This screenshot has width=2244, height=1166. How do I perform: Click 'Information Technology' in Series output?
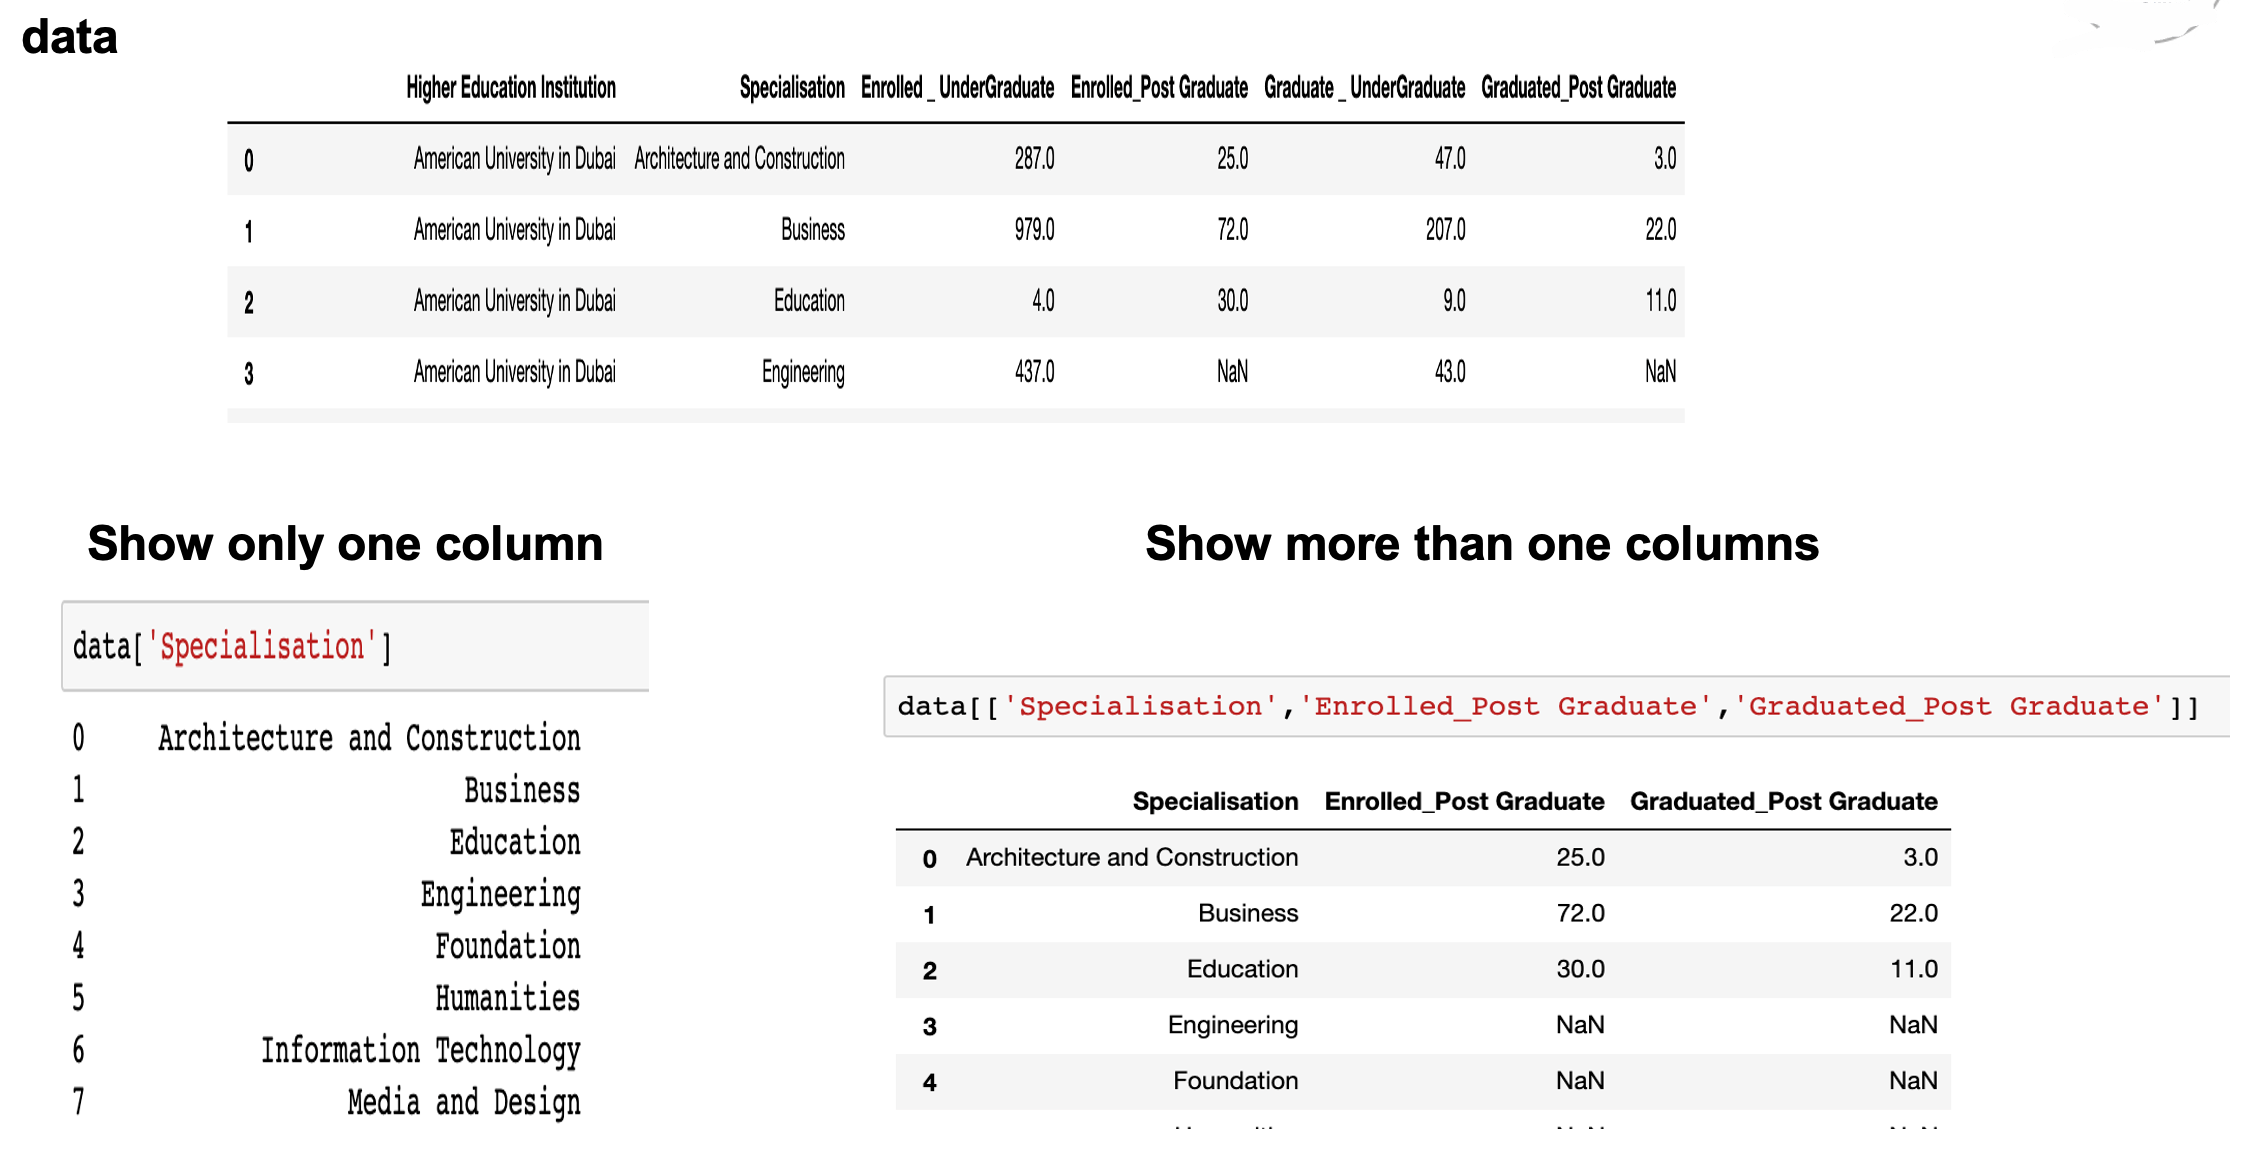(x=420, y=1050)
